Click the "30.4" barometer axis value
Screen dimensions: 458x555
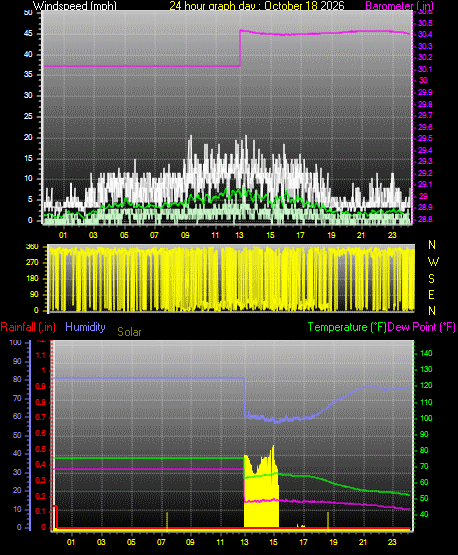pyautogui.click(x=425, y=34)
